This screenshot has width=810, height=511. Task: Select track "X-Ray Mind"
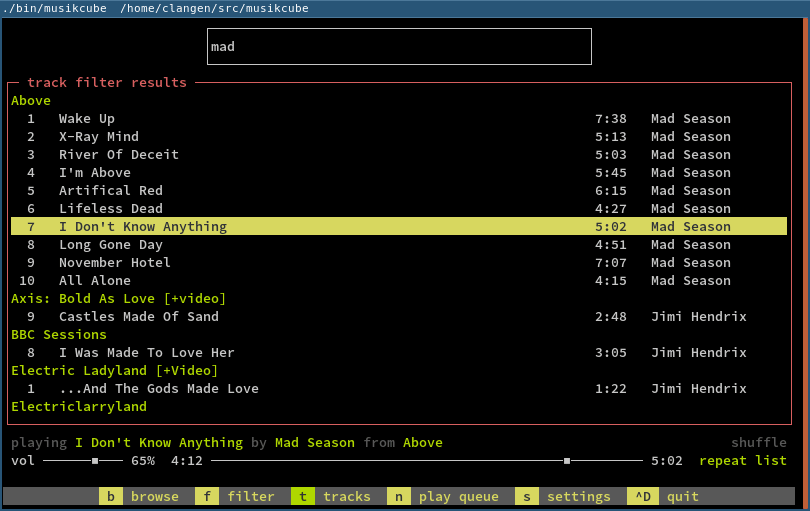[399, 137]
